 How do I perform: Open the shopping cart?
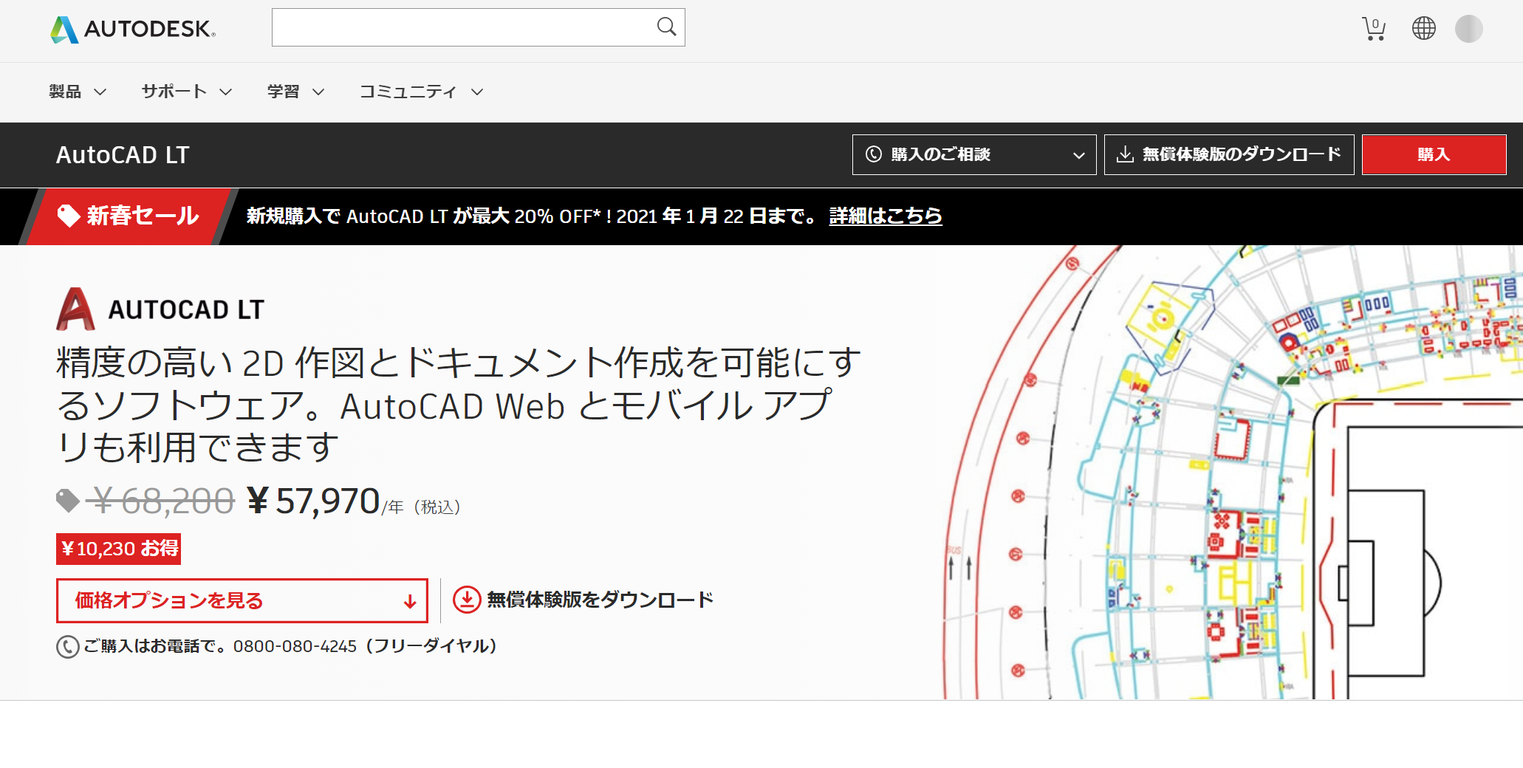[1374, 28]
